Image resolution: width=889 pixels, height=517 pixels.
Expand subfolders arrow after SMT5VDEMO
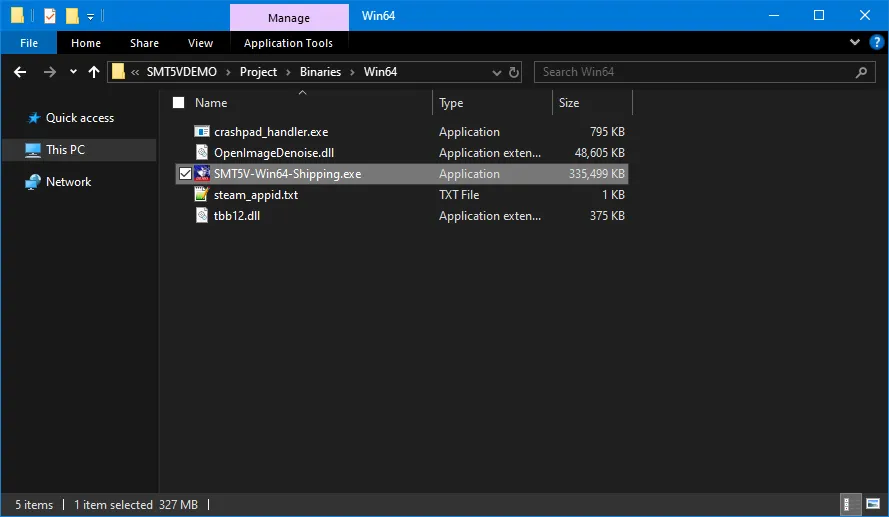pyautogui.click(x=228, y=73)
